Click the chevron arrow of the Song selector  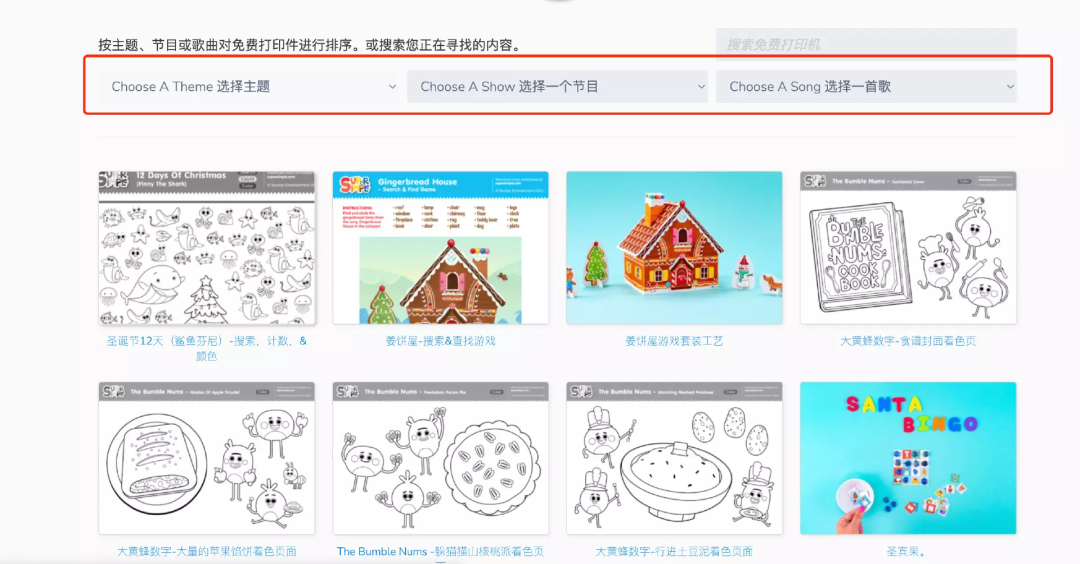click(1010, 87)
